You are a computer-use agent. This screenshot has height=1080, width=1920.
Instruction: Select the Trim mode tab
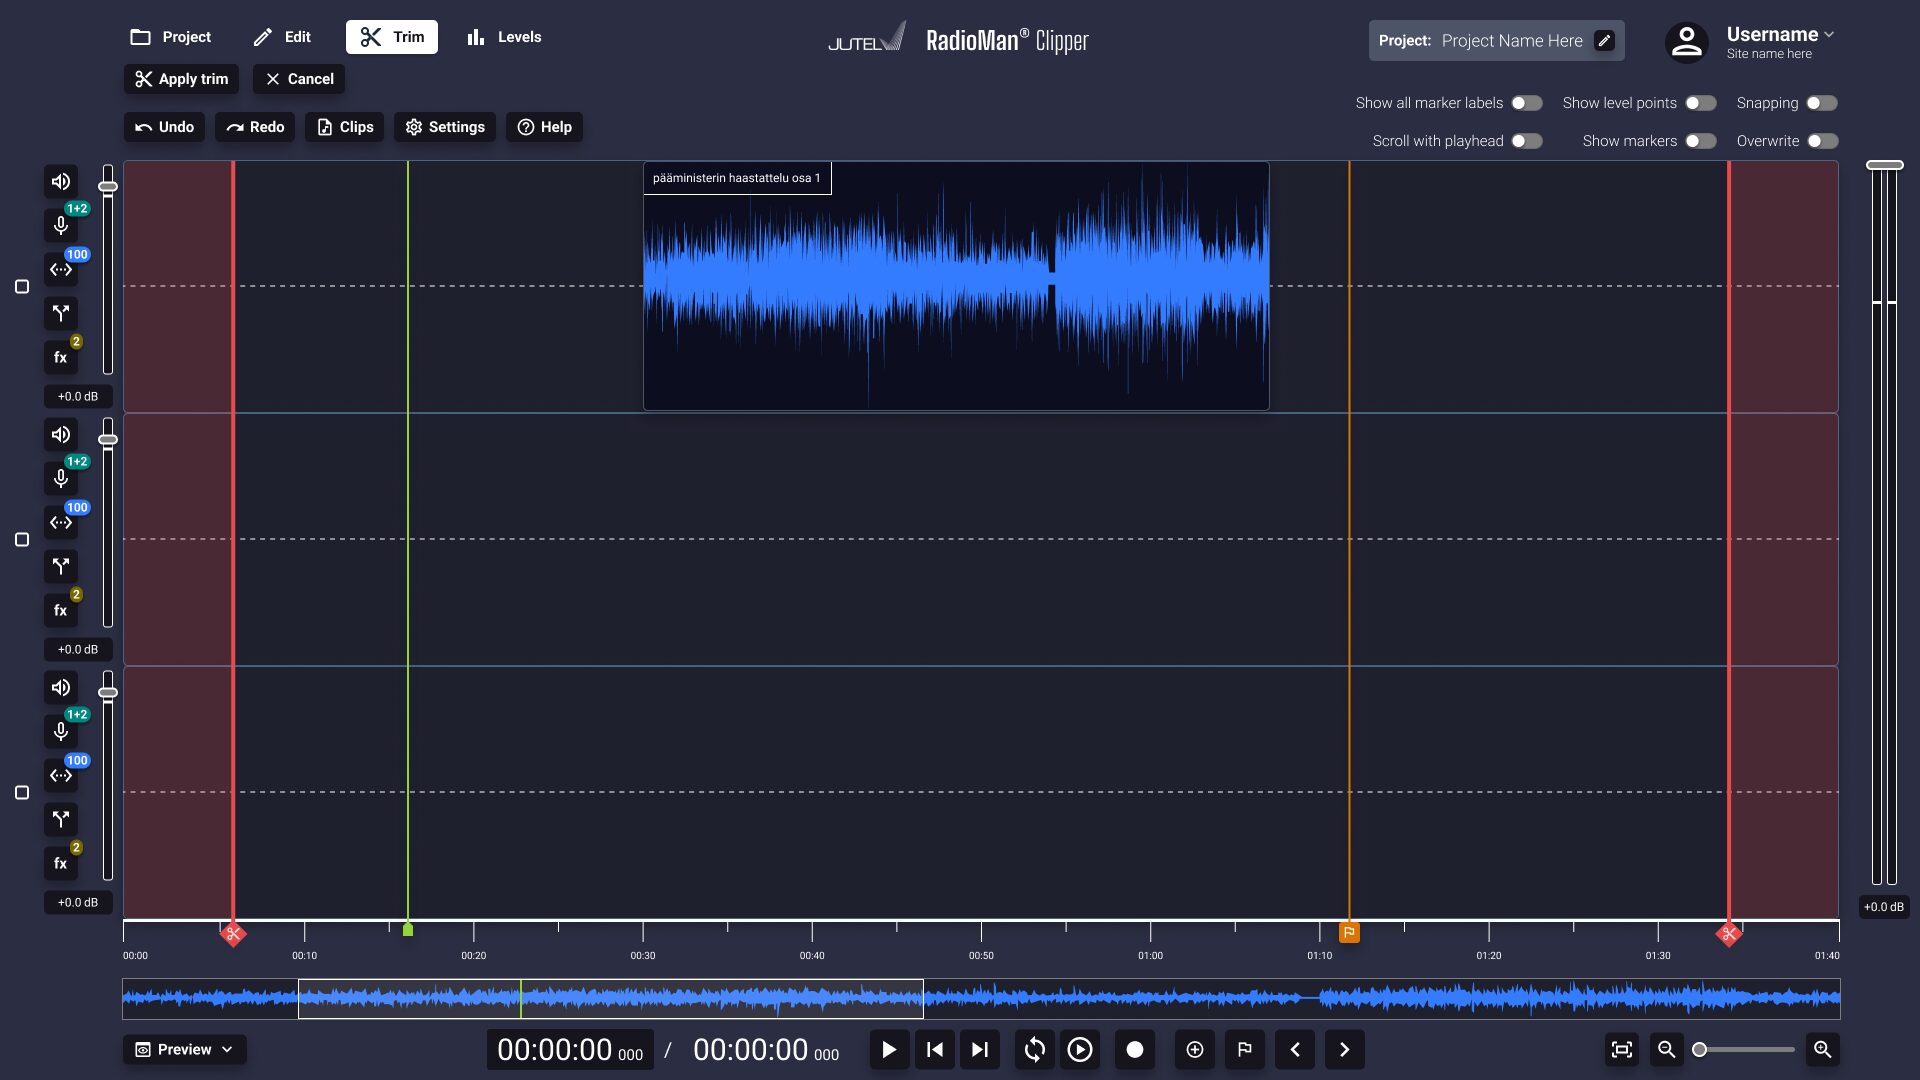(392, 37)
